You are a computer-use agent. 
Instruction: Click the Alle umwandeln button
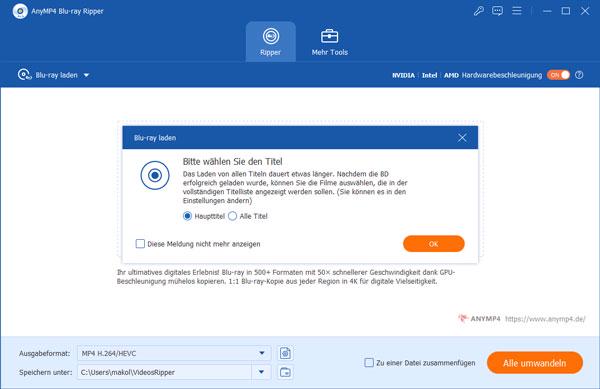pos(535,363)
